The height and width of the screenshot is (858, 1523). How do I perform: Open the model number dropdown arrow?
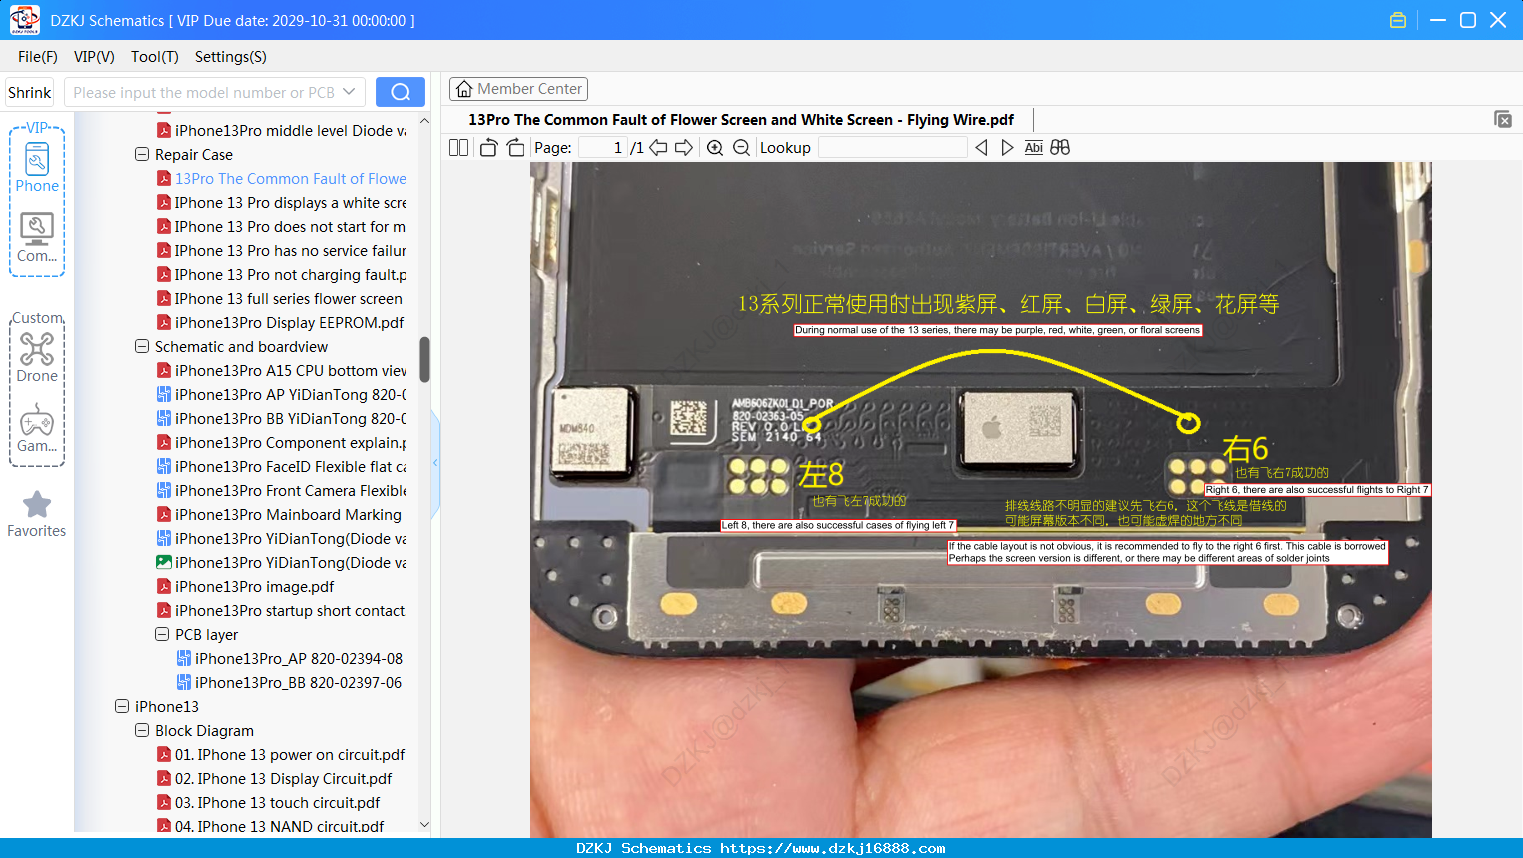click(349, 92)
